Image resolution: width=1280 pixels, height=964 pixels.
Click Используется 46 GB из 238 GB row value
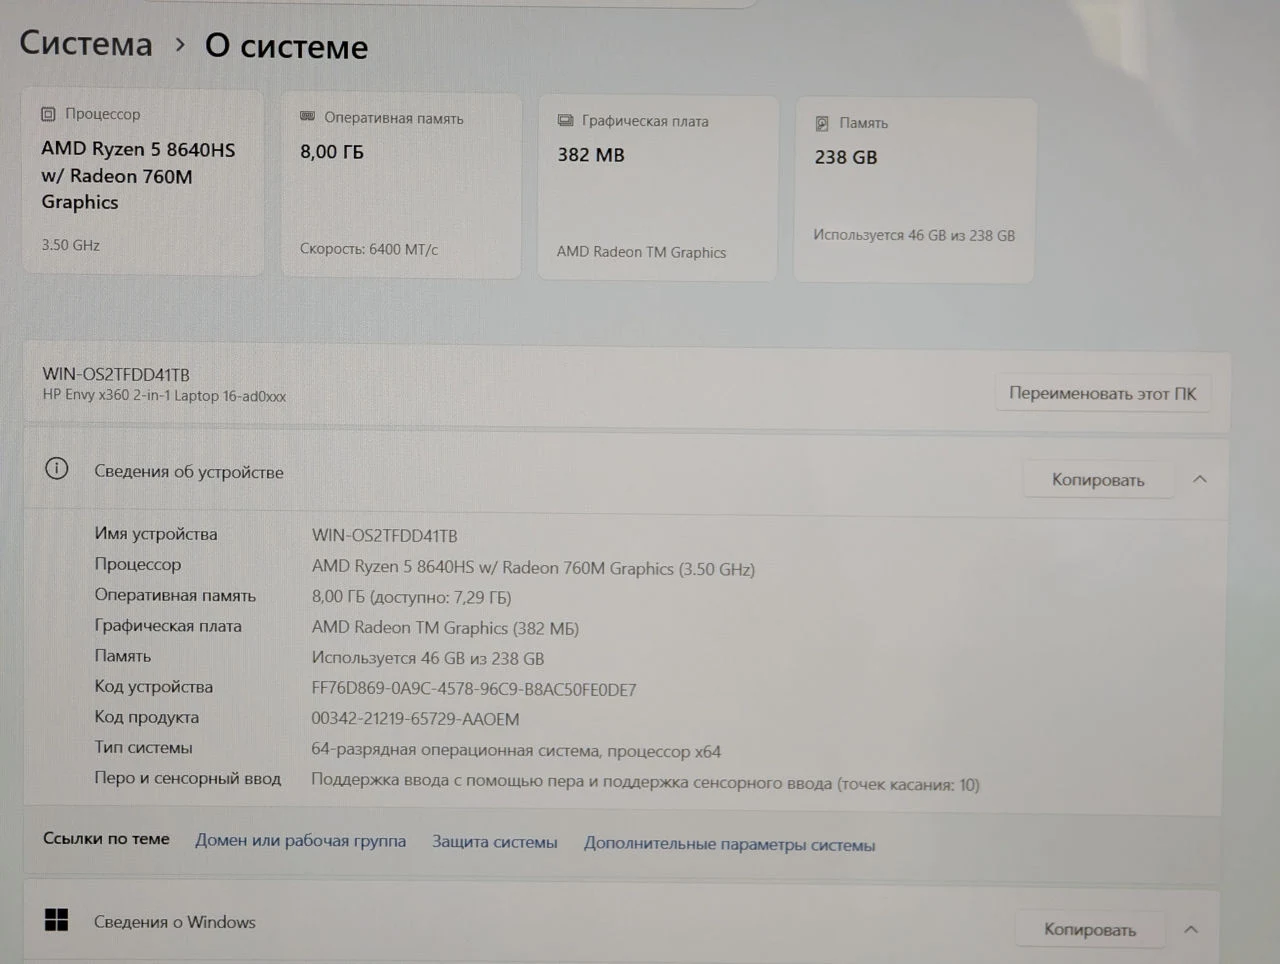click(428, 658)
